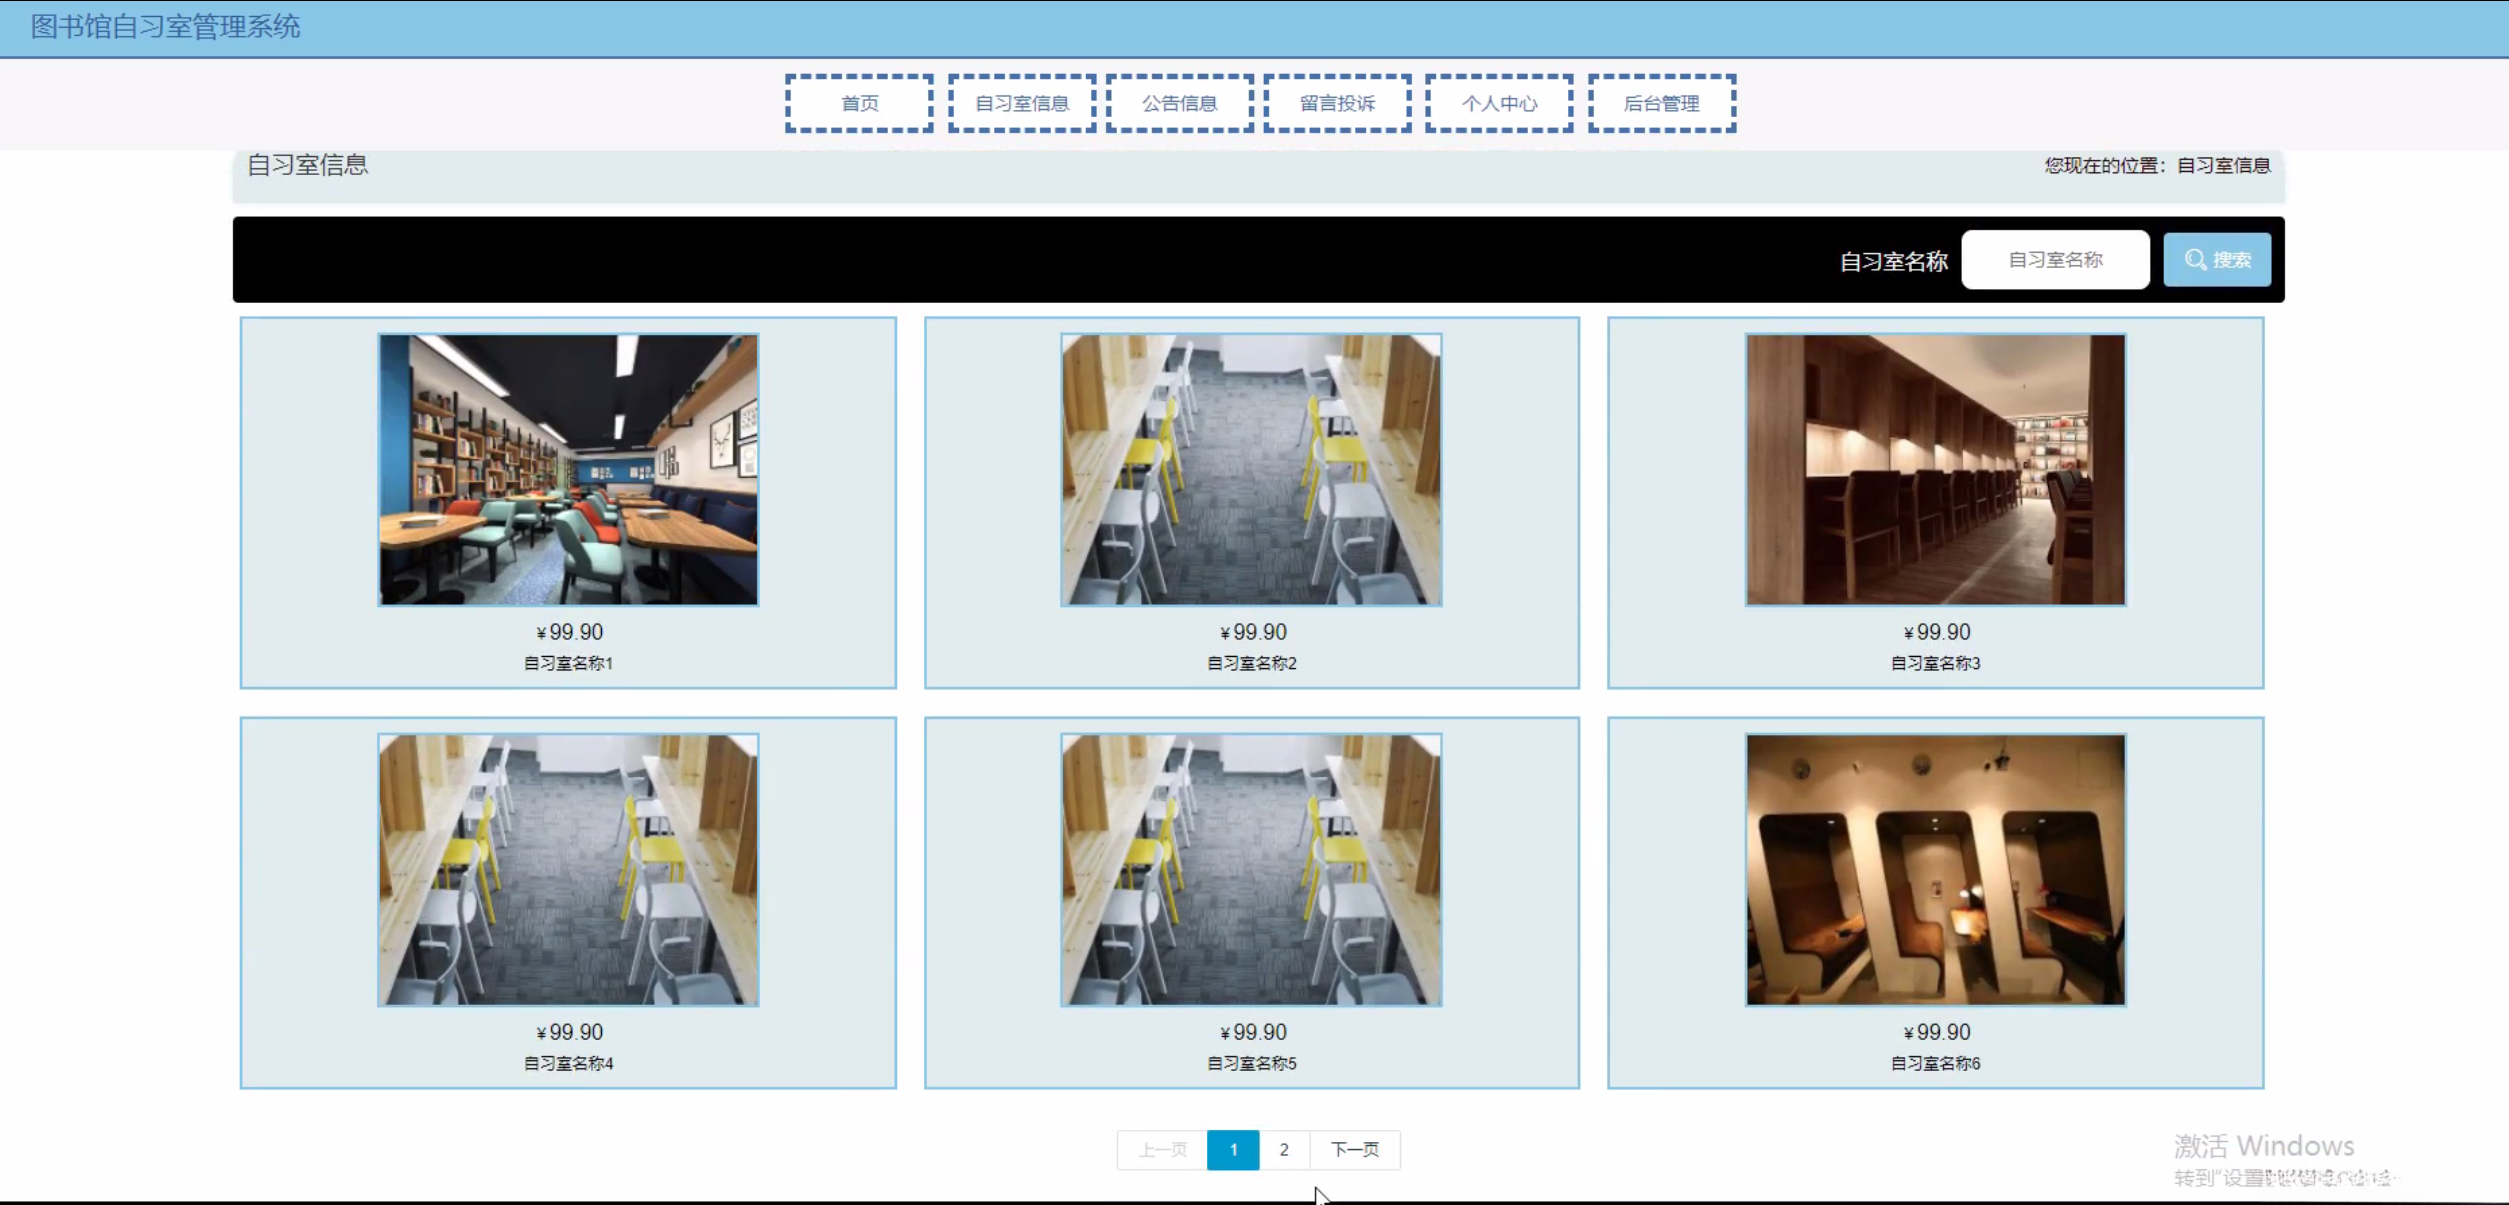Screen dimensions: 2509x1205
Task: Open the library bookshelf study room photo
Action: (568, 470)
